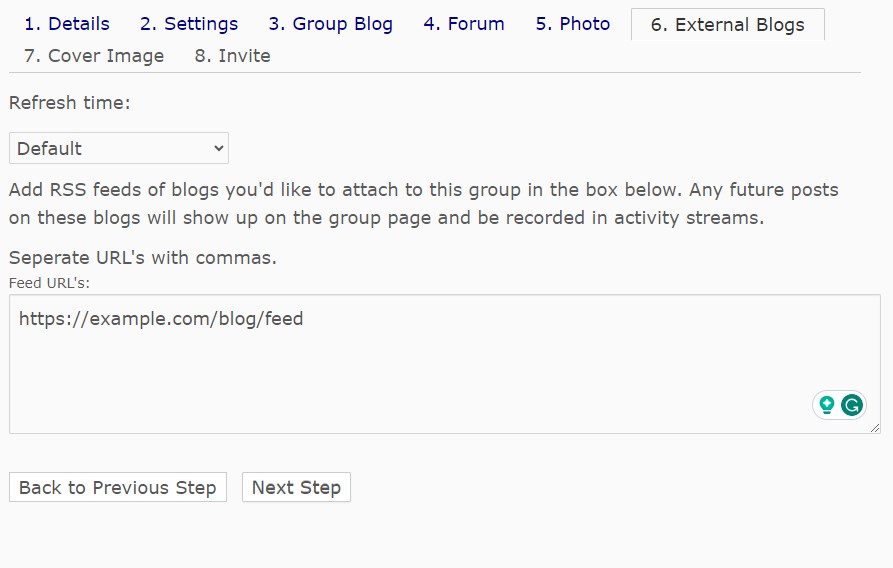Switch to the 2. Settings tab

click(x=189, y=24)
